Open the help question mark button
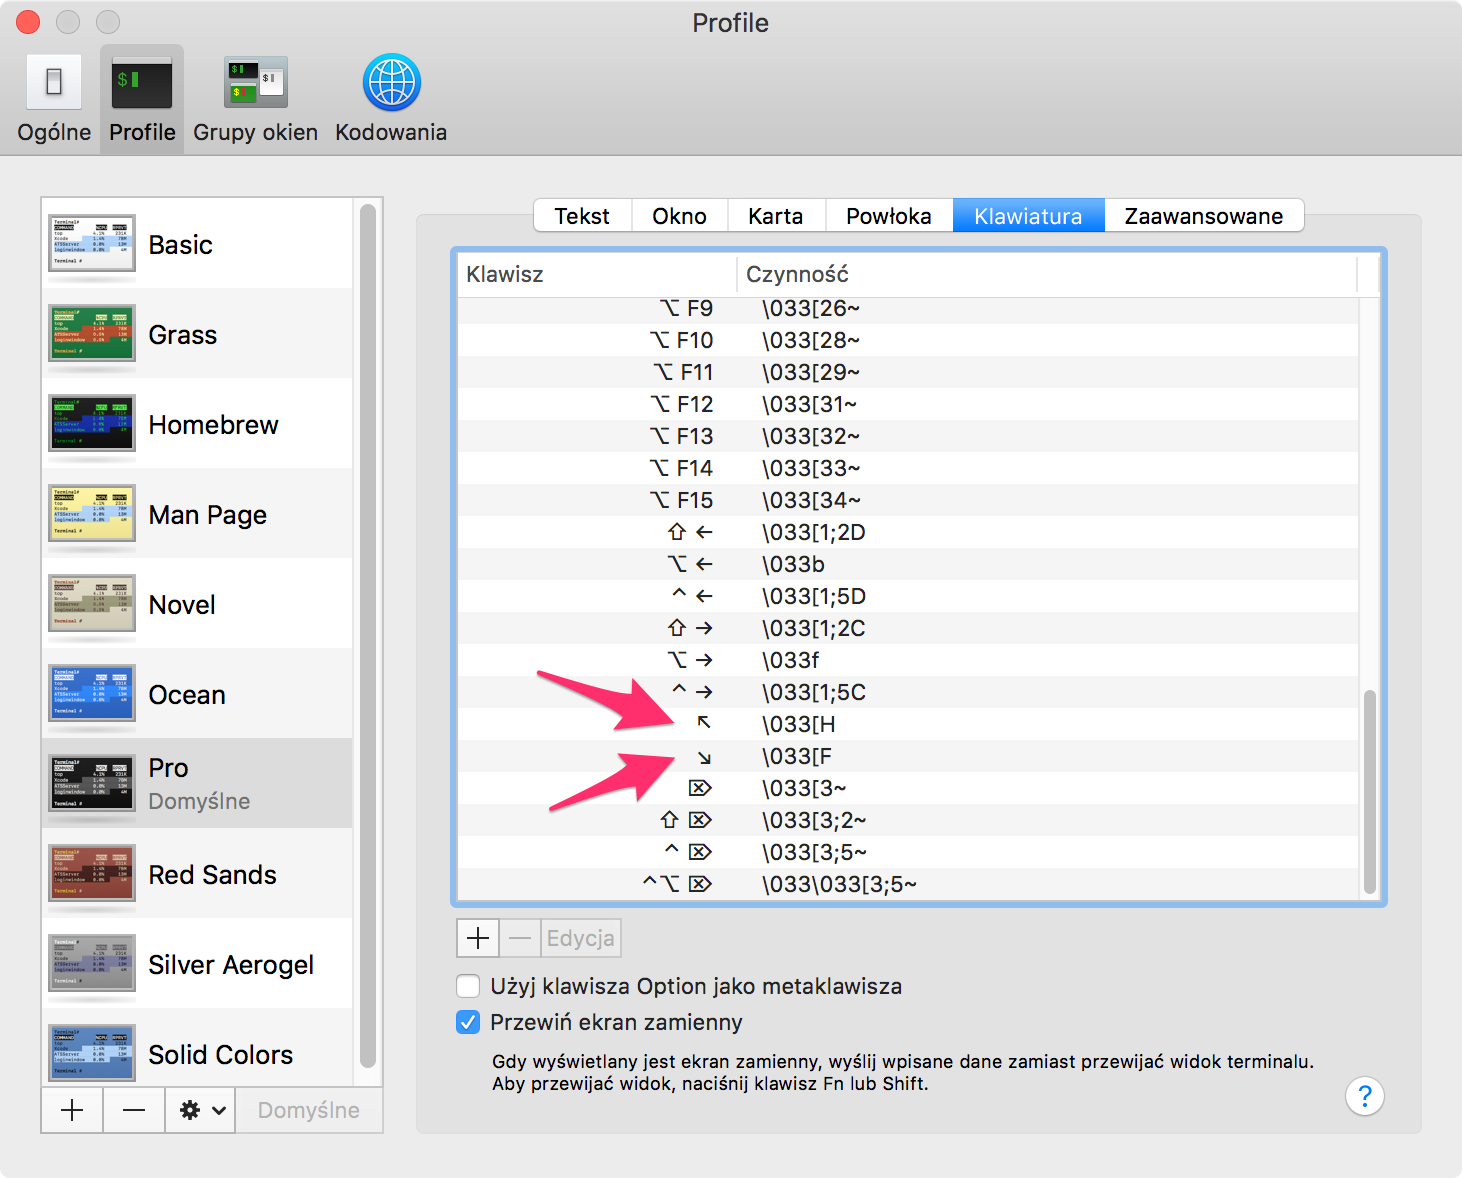Viewport: 1462px width, 1178px height. point(1365,1096)
